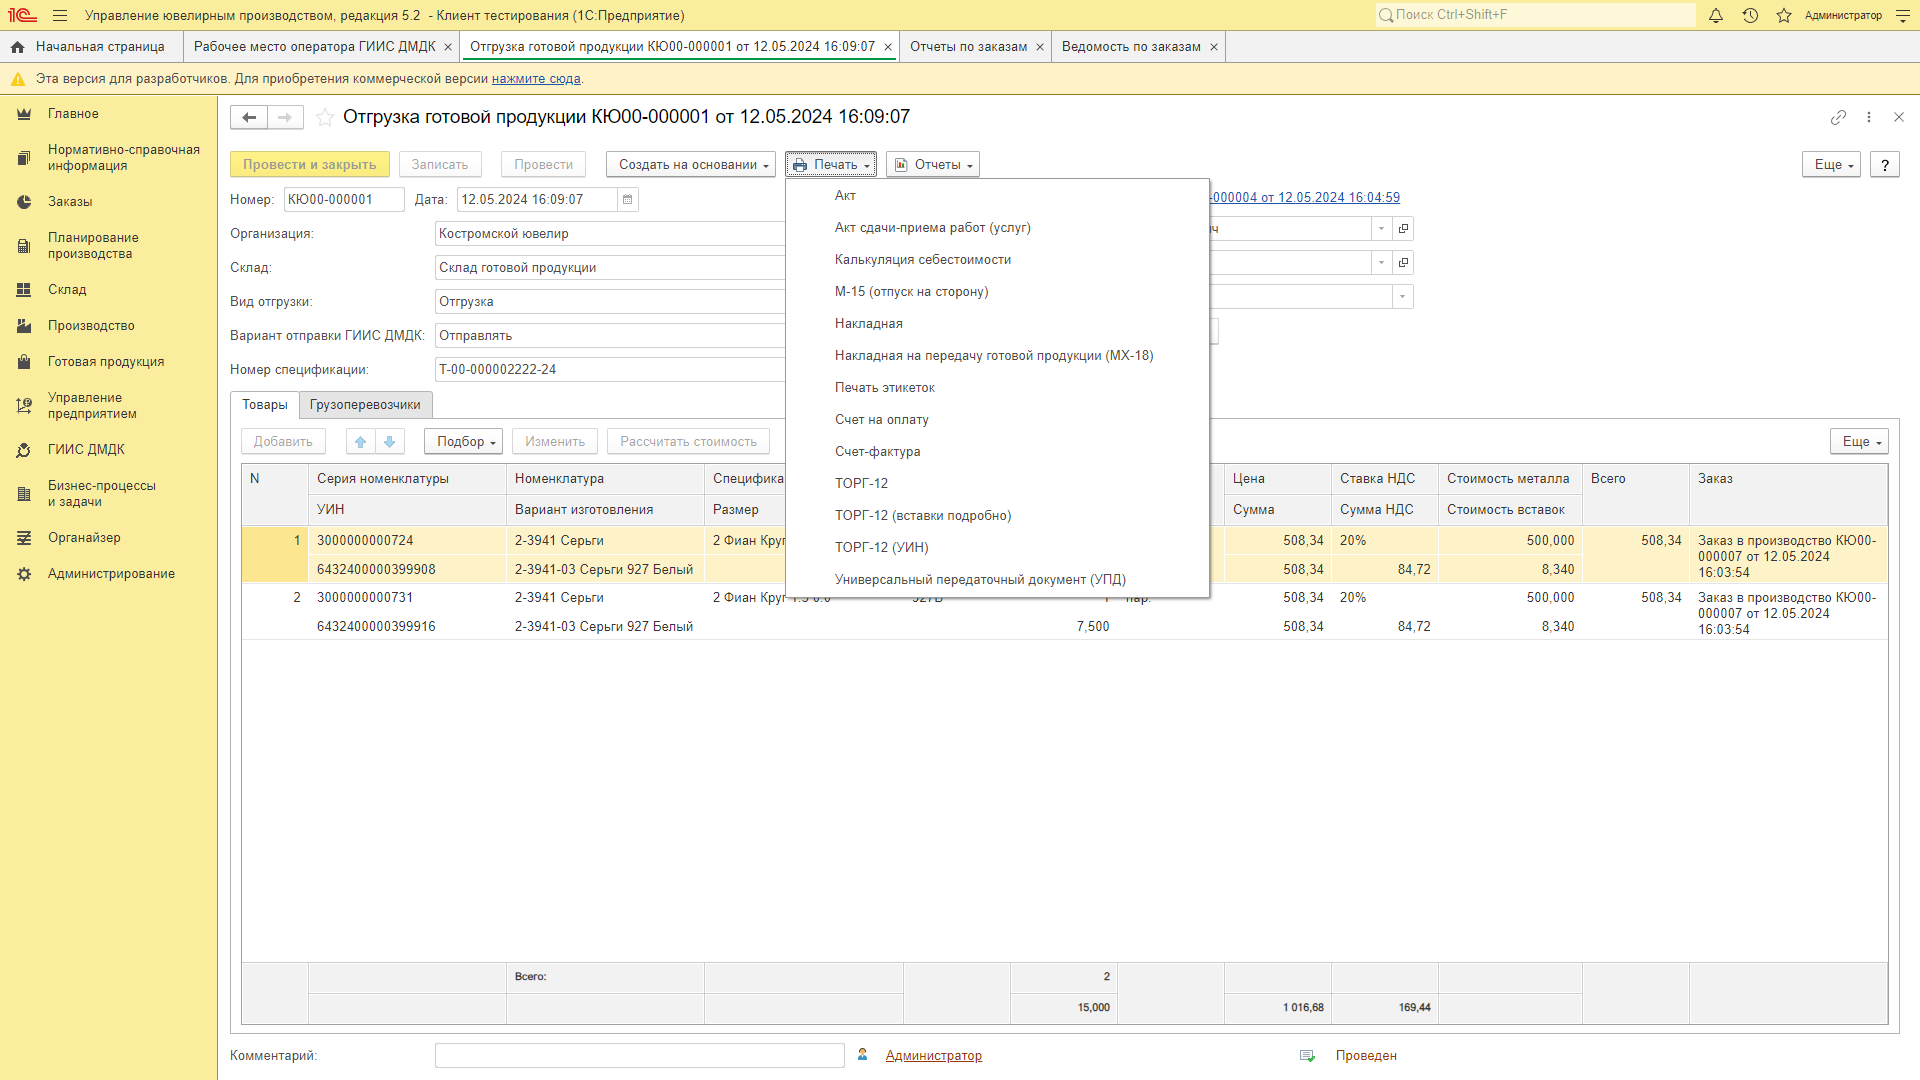This screenshot has height=1080, width=1920.
Task: Focus the search field Поиск Ctrl+Shift+F
Action: tap(1536, 15)
